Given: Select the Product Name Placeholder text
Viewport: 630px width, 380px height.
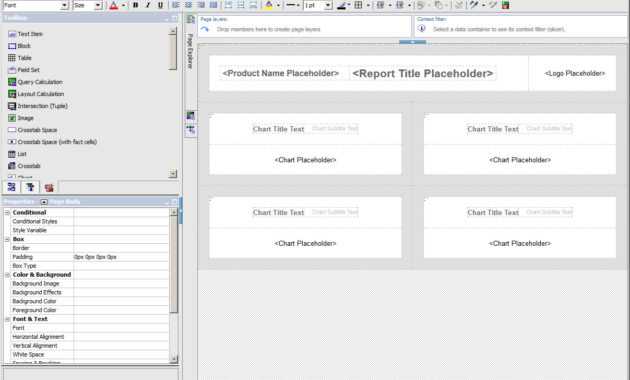Looking at the screenshot, I should point(280,74).
